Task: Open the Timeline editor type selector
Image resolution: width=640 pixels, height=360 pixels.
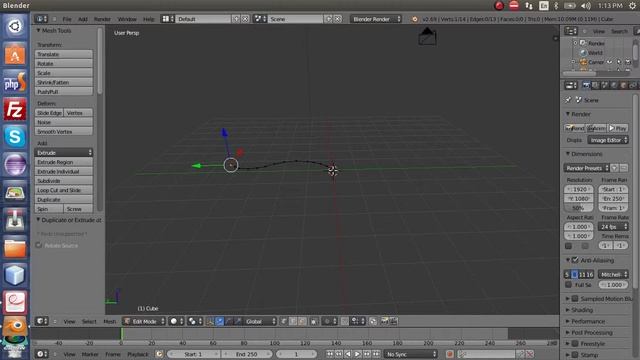Action: tap(42, 354)
